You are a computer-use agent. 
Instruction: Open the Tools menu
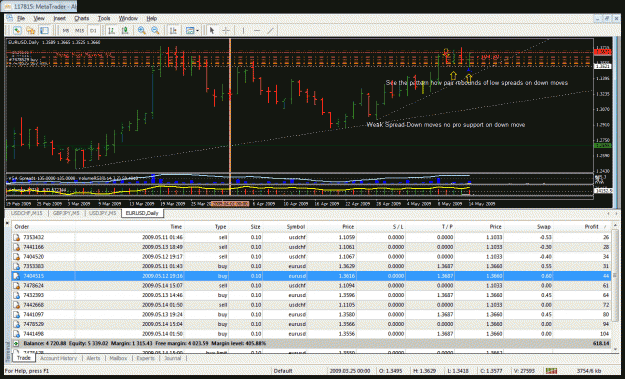(104, 18)
